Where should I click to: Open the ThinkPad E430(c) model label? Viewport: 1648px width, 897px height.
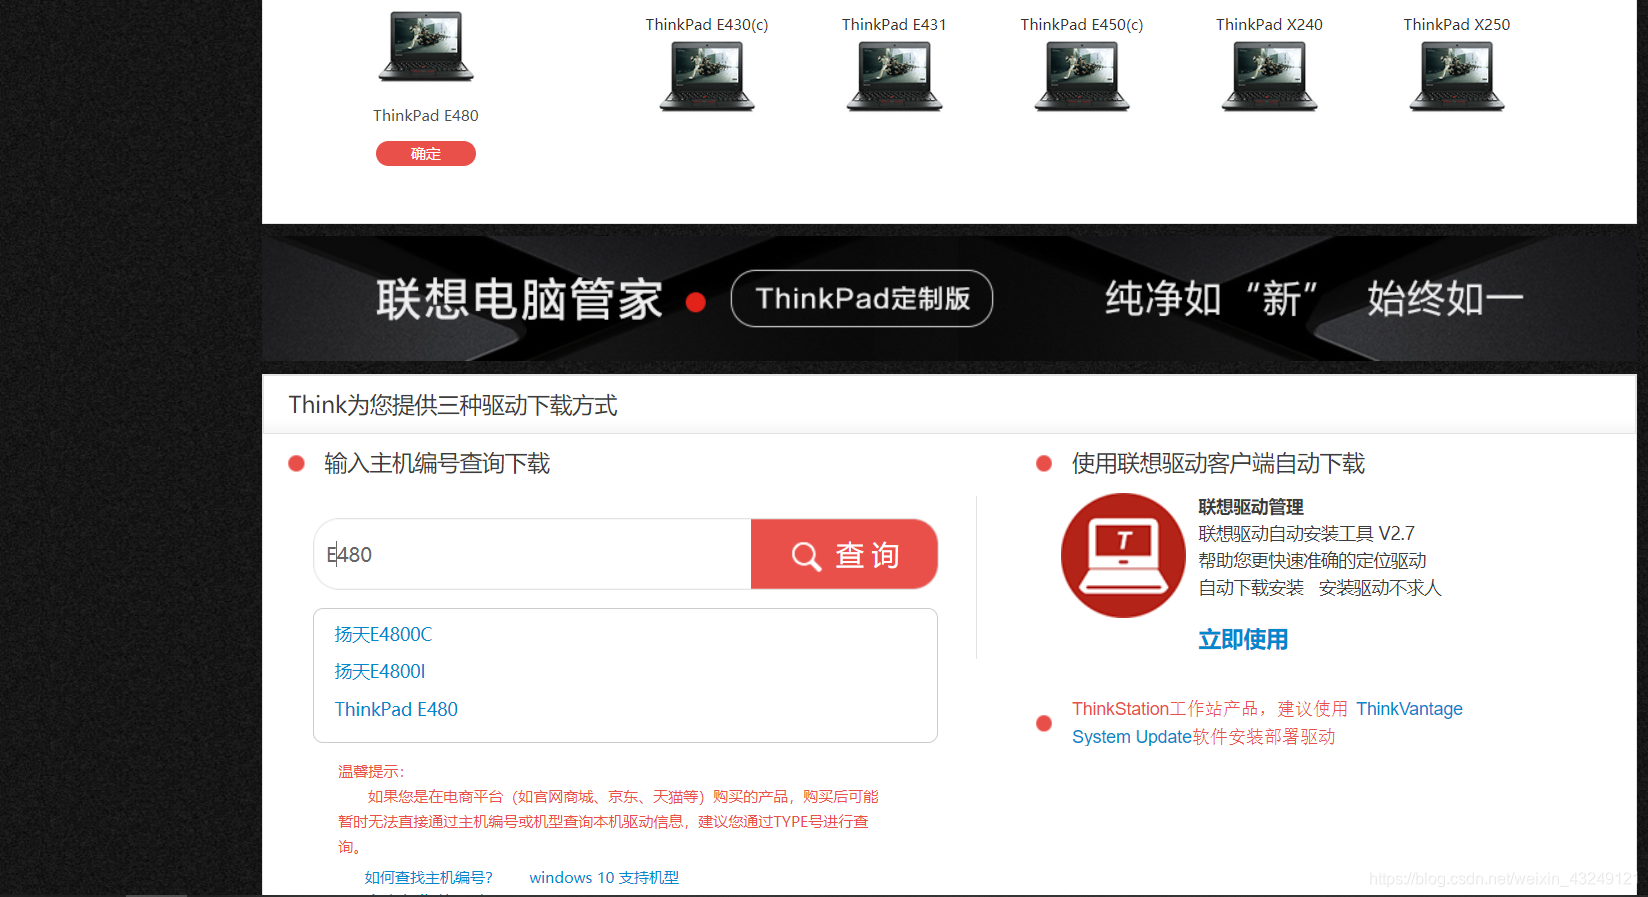(707, 24)
